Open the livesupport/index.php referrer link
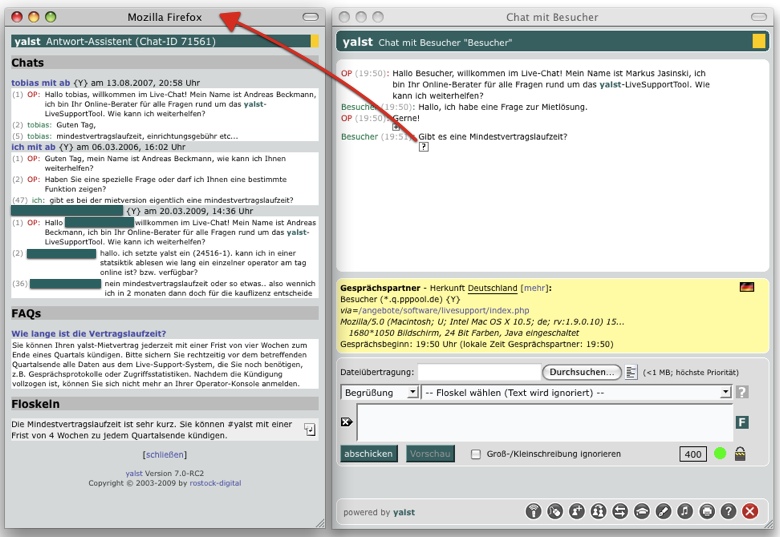 (x=444, y=310)
